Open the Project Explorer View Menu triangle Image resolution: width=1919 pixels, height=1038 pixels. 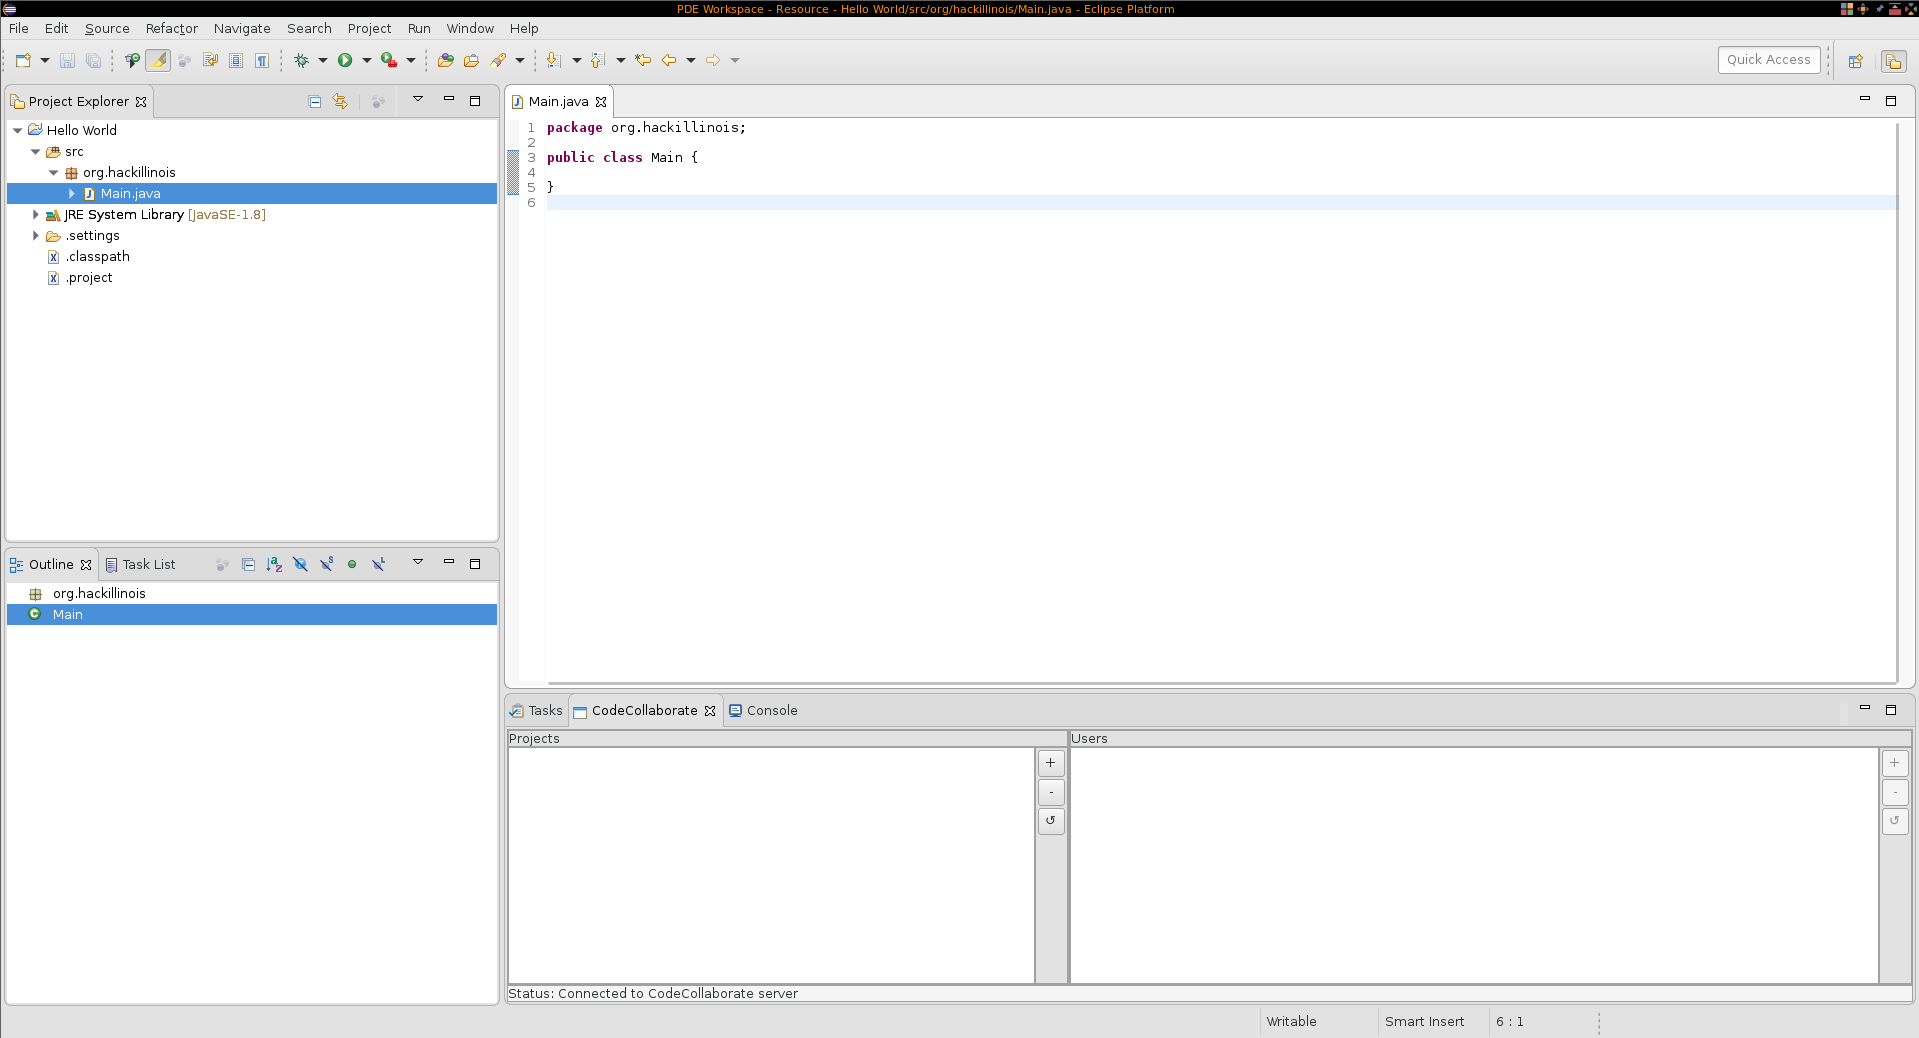[418, 99]
